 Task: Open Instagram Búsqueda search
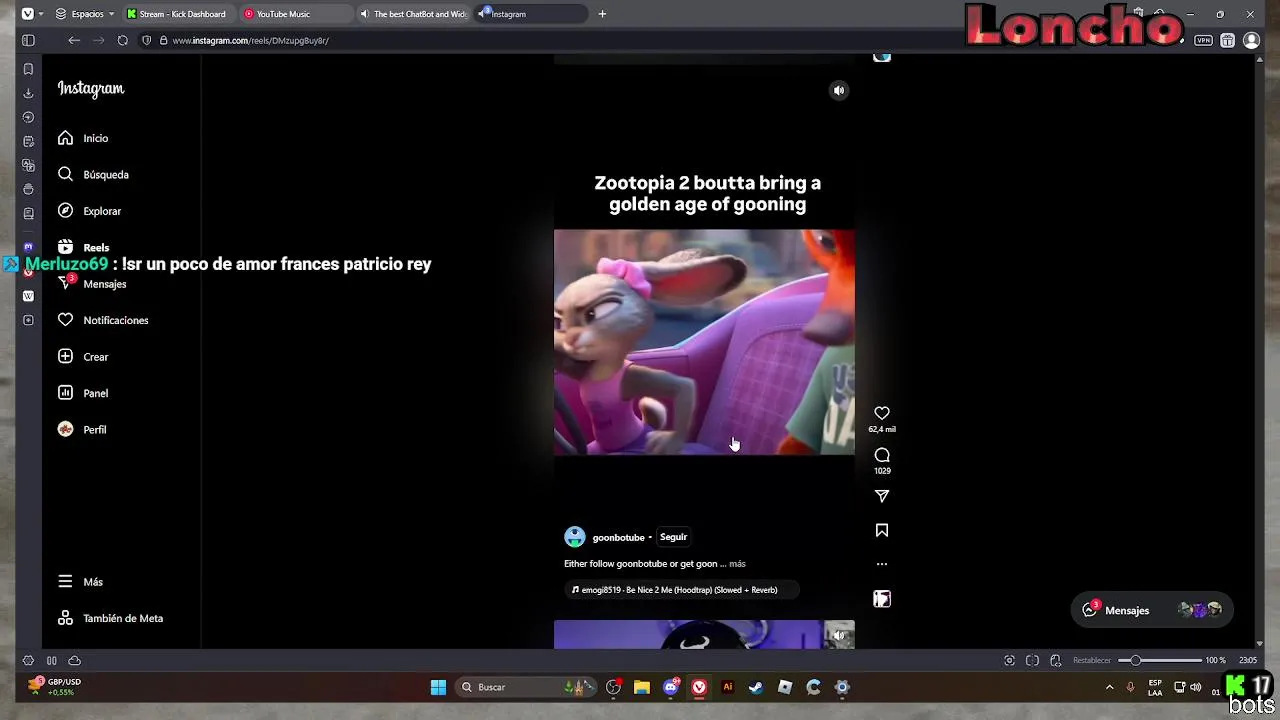(93, 174)
